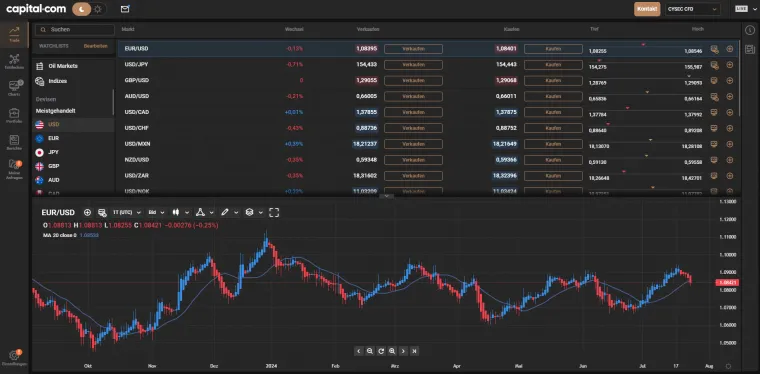
Task: Open Meine Anfragen in the sidebar
Action: (14, 170)
